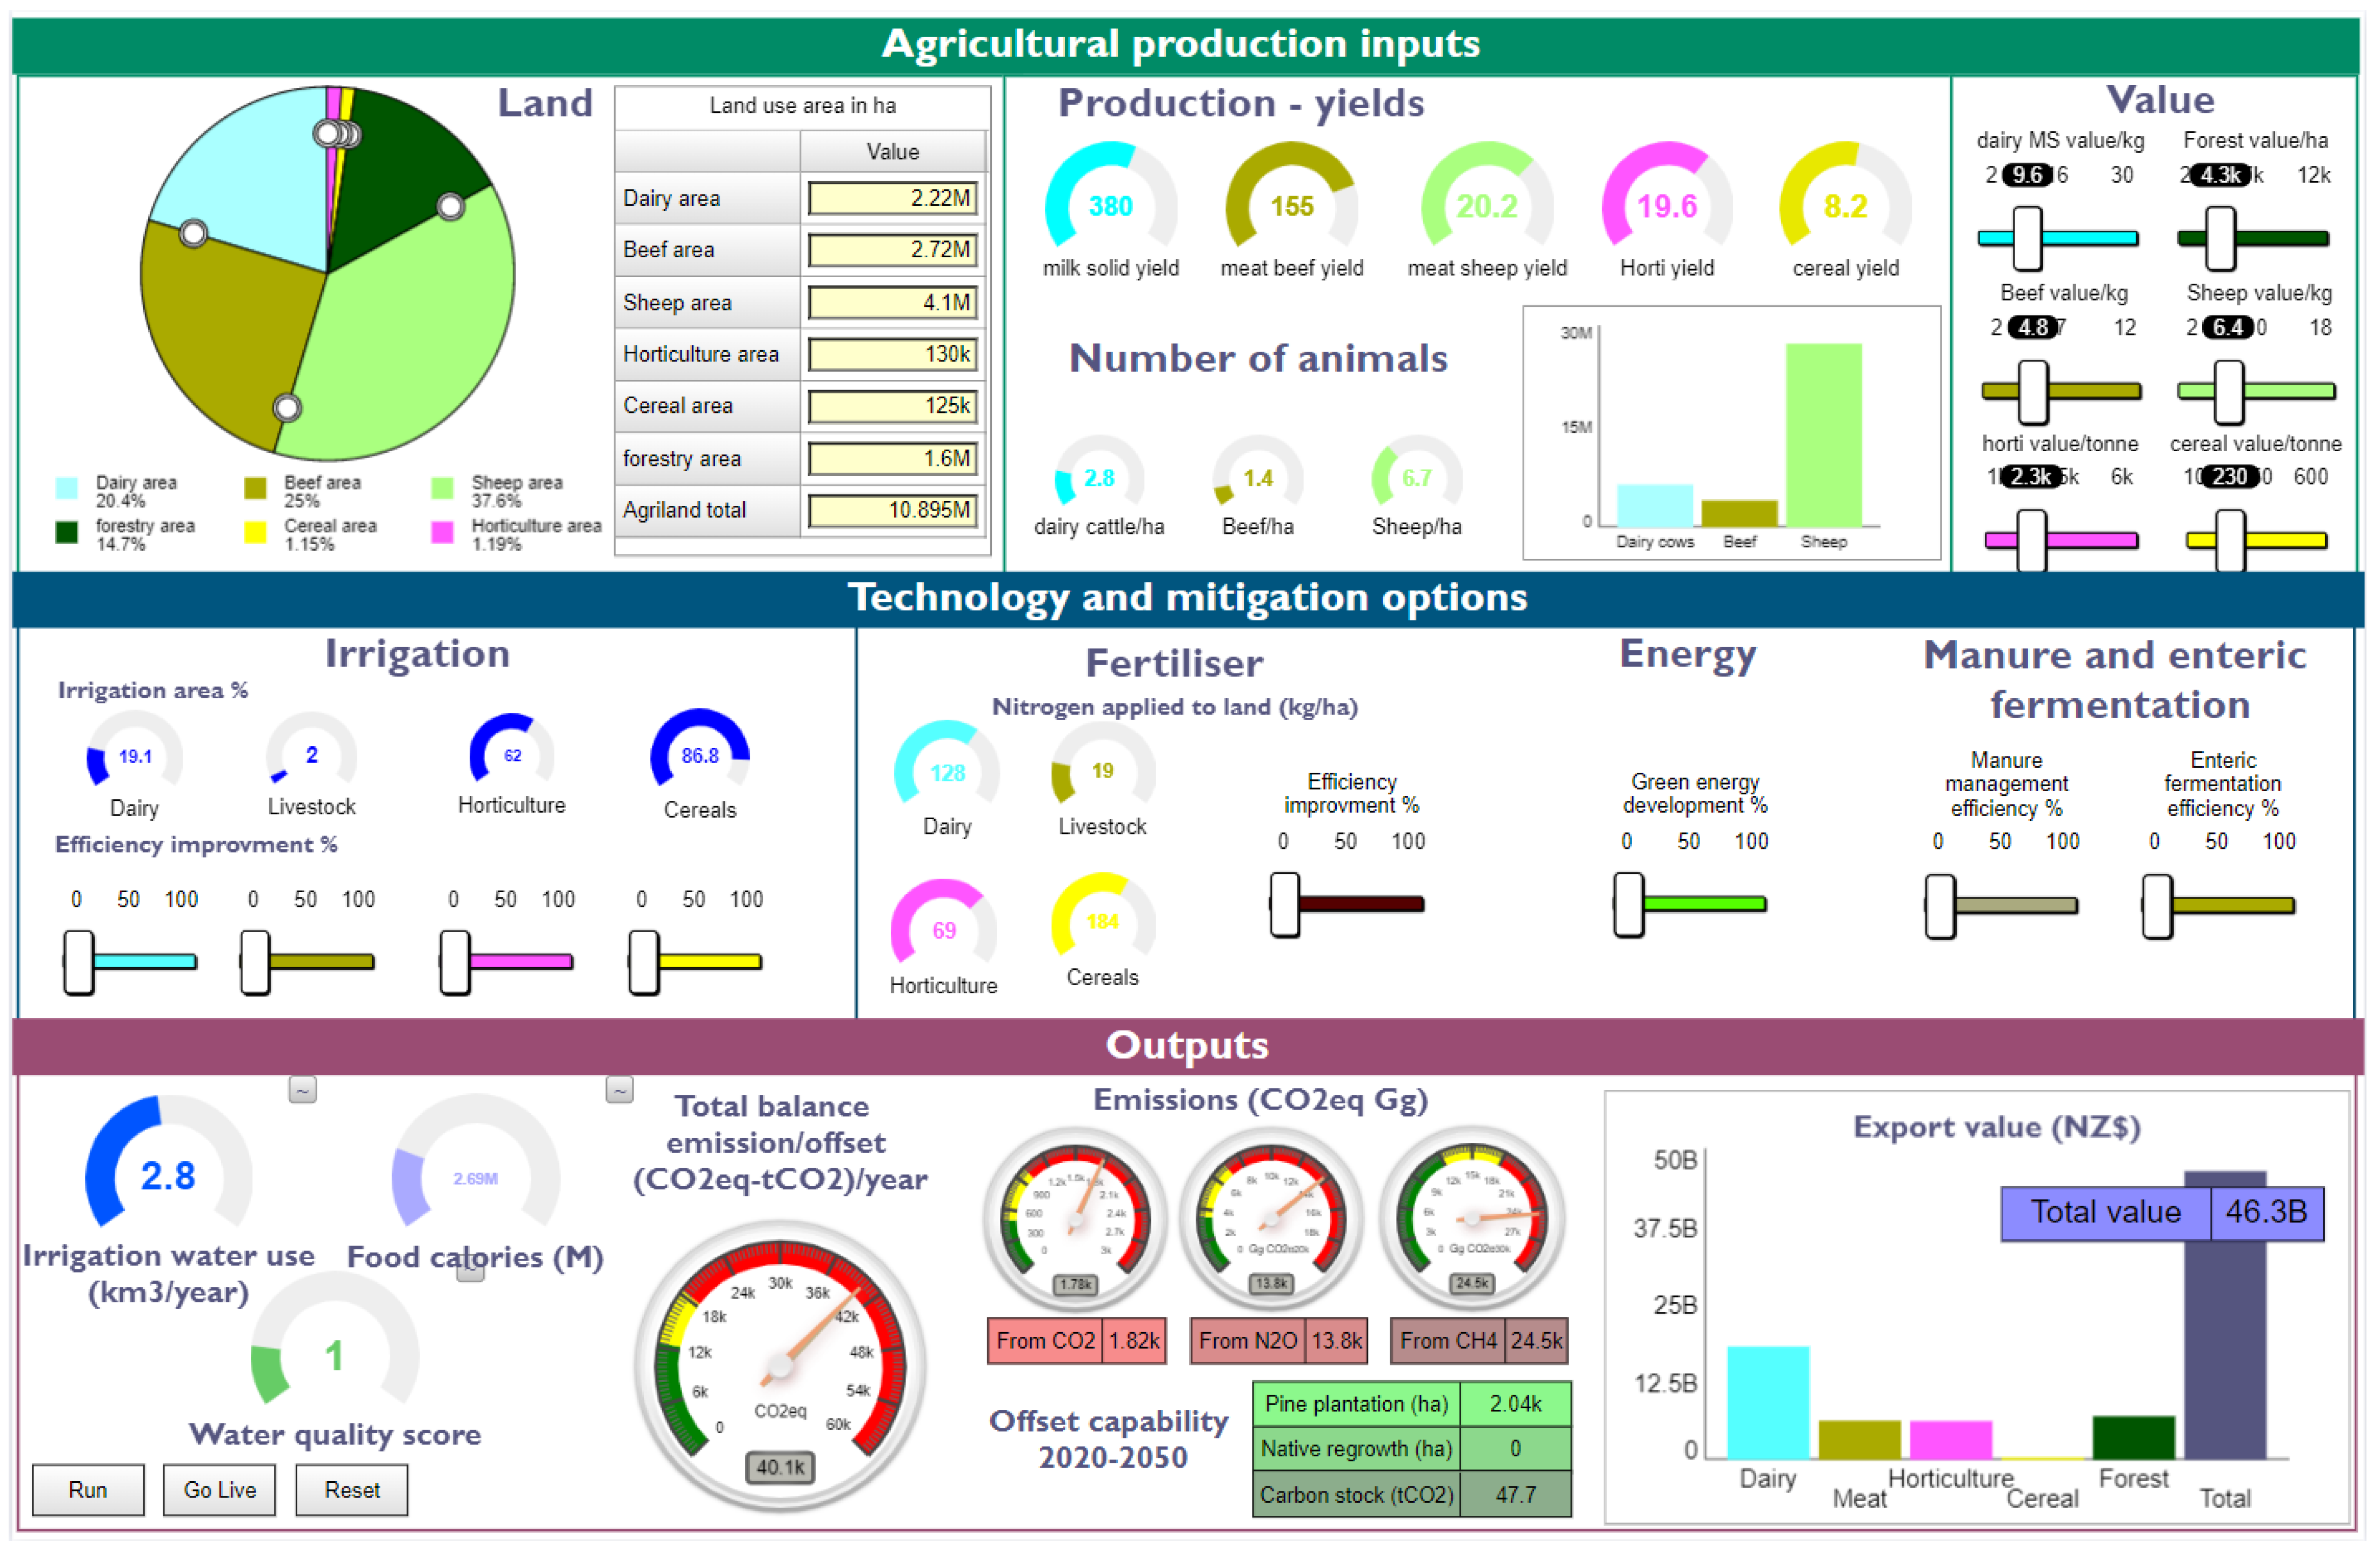This screenshot has height=1559, width=2380.
Task: Click the Run button
Action: (x=88, y=1490)
